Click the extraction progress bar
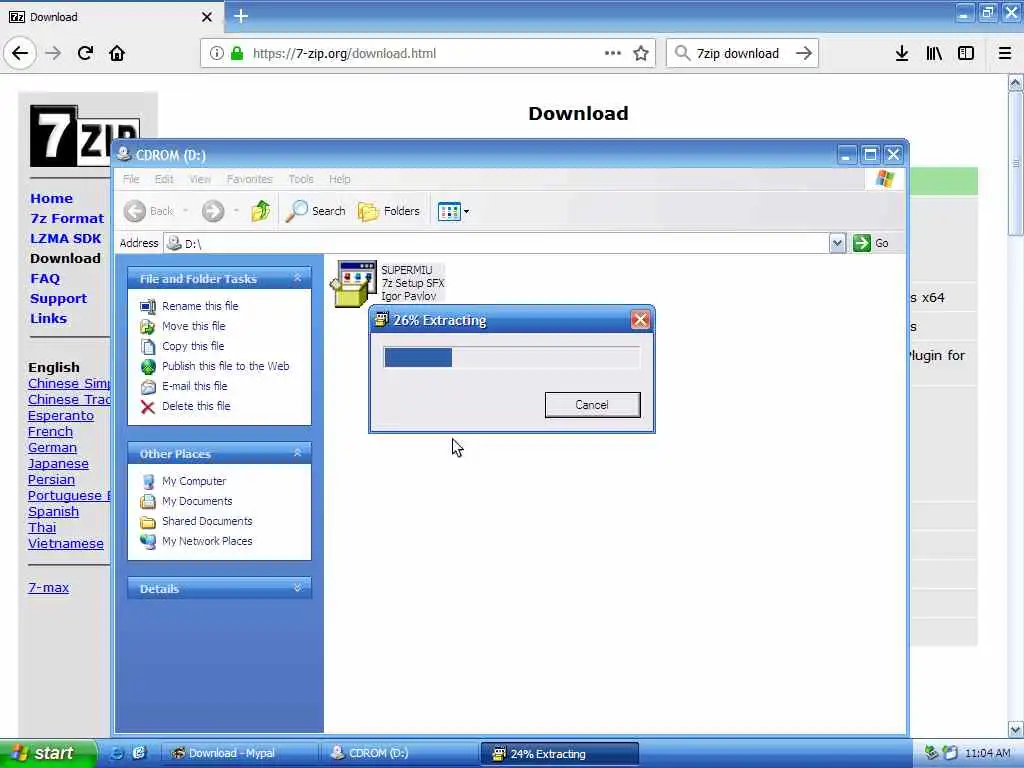This screenshot has width=1024, height=768. click(511, 357)
